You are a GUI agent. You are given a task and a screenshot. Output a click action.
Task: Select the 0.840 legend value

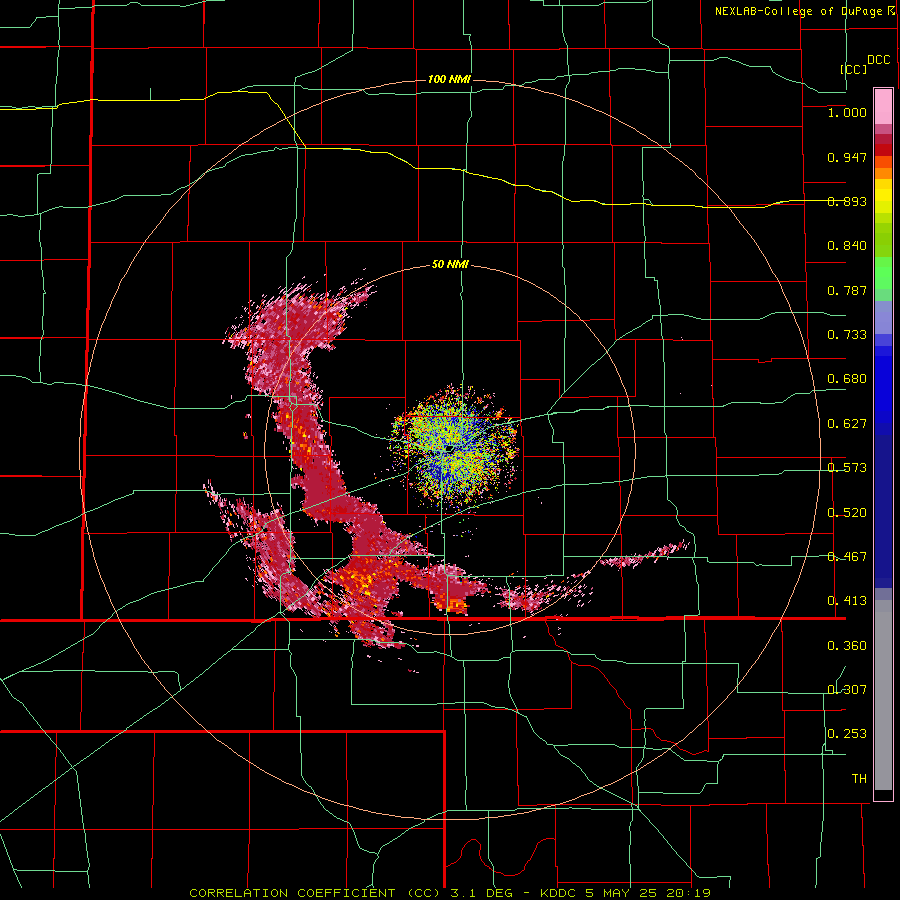847,246
